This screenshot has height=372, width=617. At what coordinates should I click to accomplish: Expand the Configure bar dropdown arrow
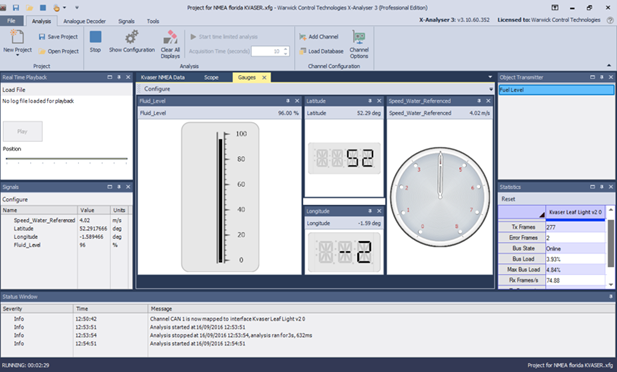pos(491,89)
